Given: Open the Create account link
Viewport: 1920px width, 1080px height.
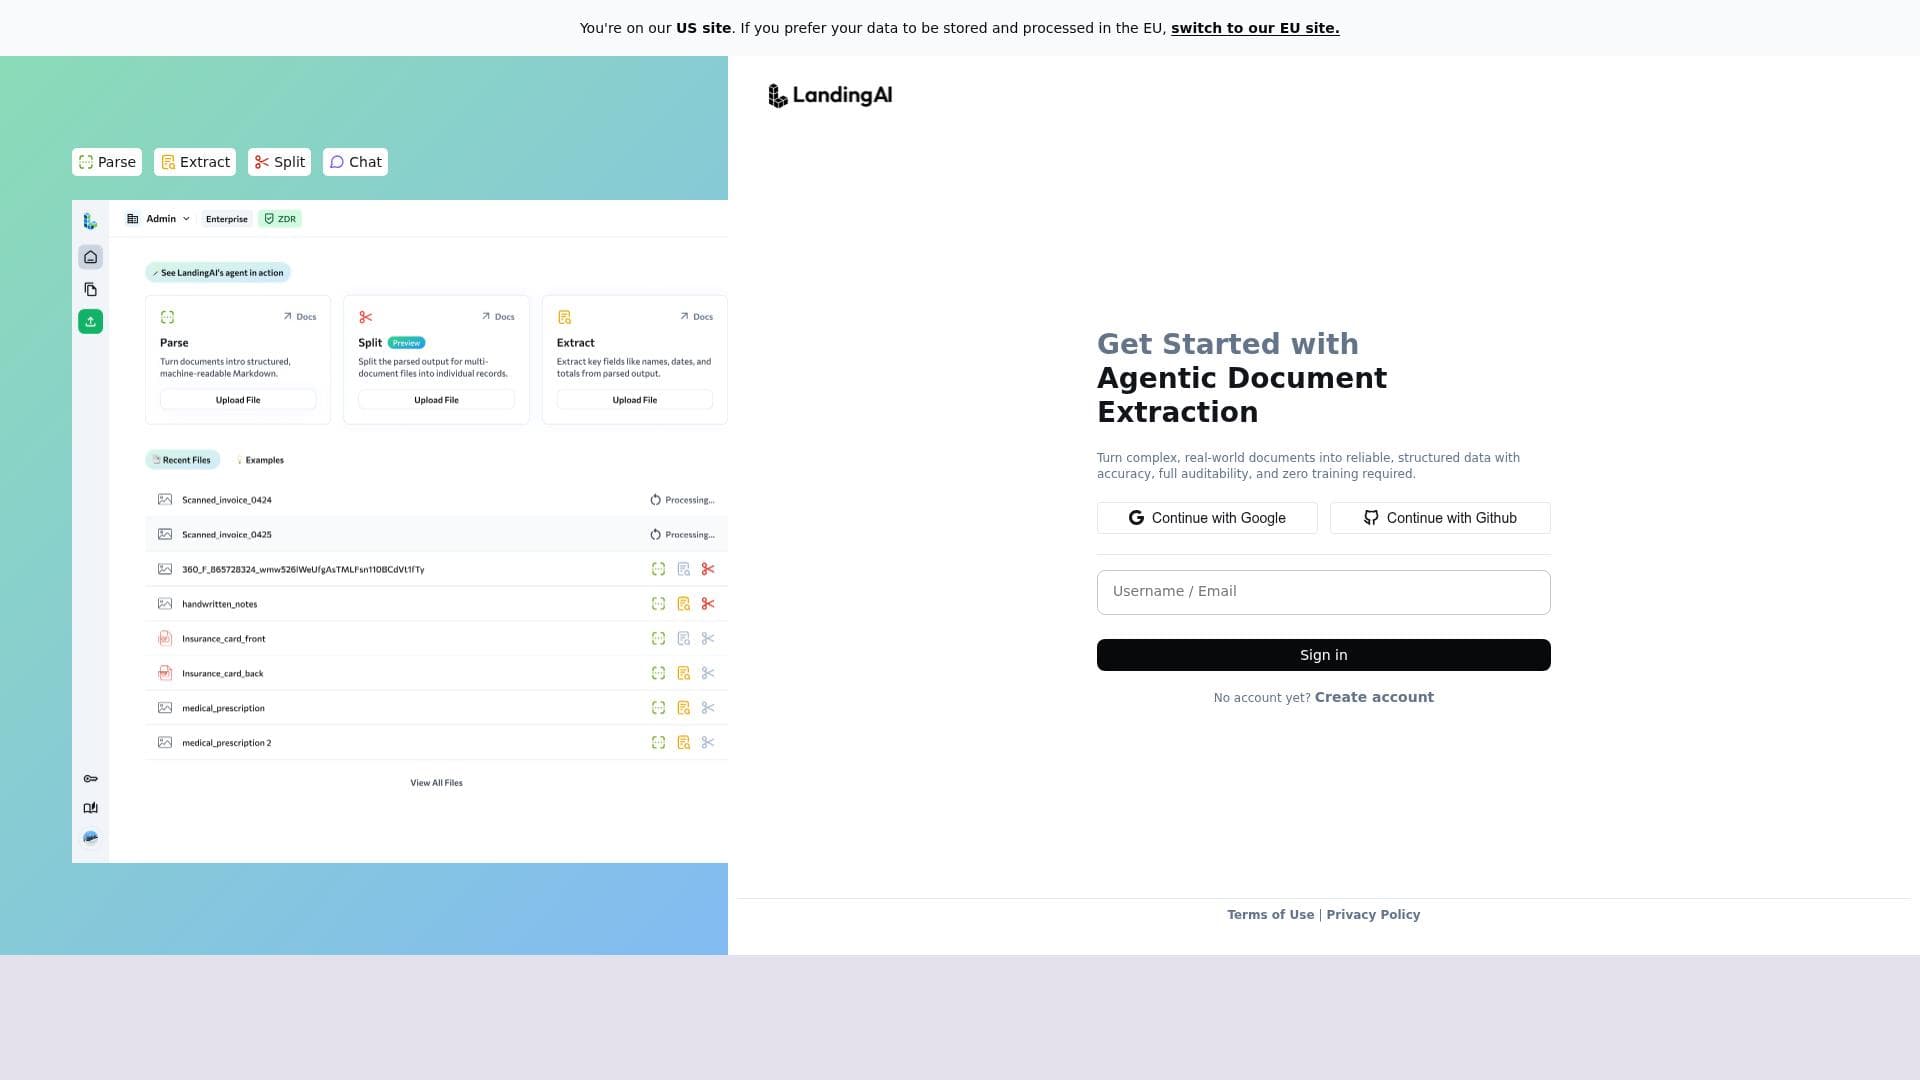Looking at the screenshot, I should pyautogui.click(x=1374, y=697).
